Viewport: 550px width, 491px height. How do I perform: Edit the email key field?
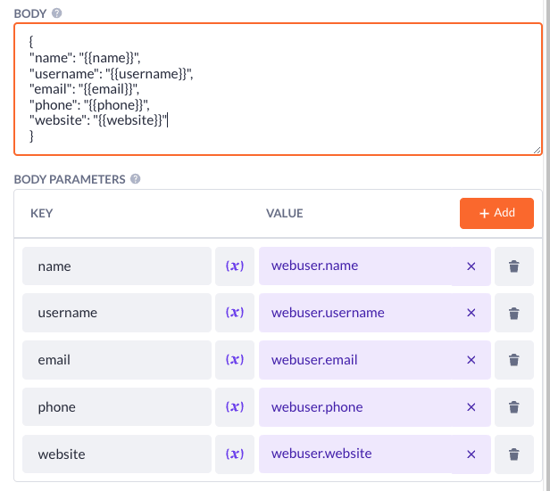[117, 360]
